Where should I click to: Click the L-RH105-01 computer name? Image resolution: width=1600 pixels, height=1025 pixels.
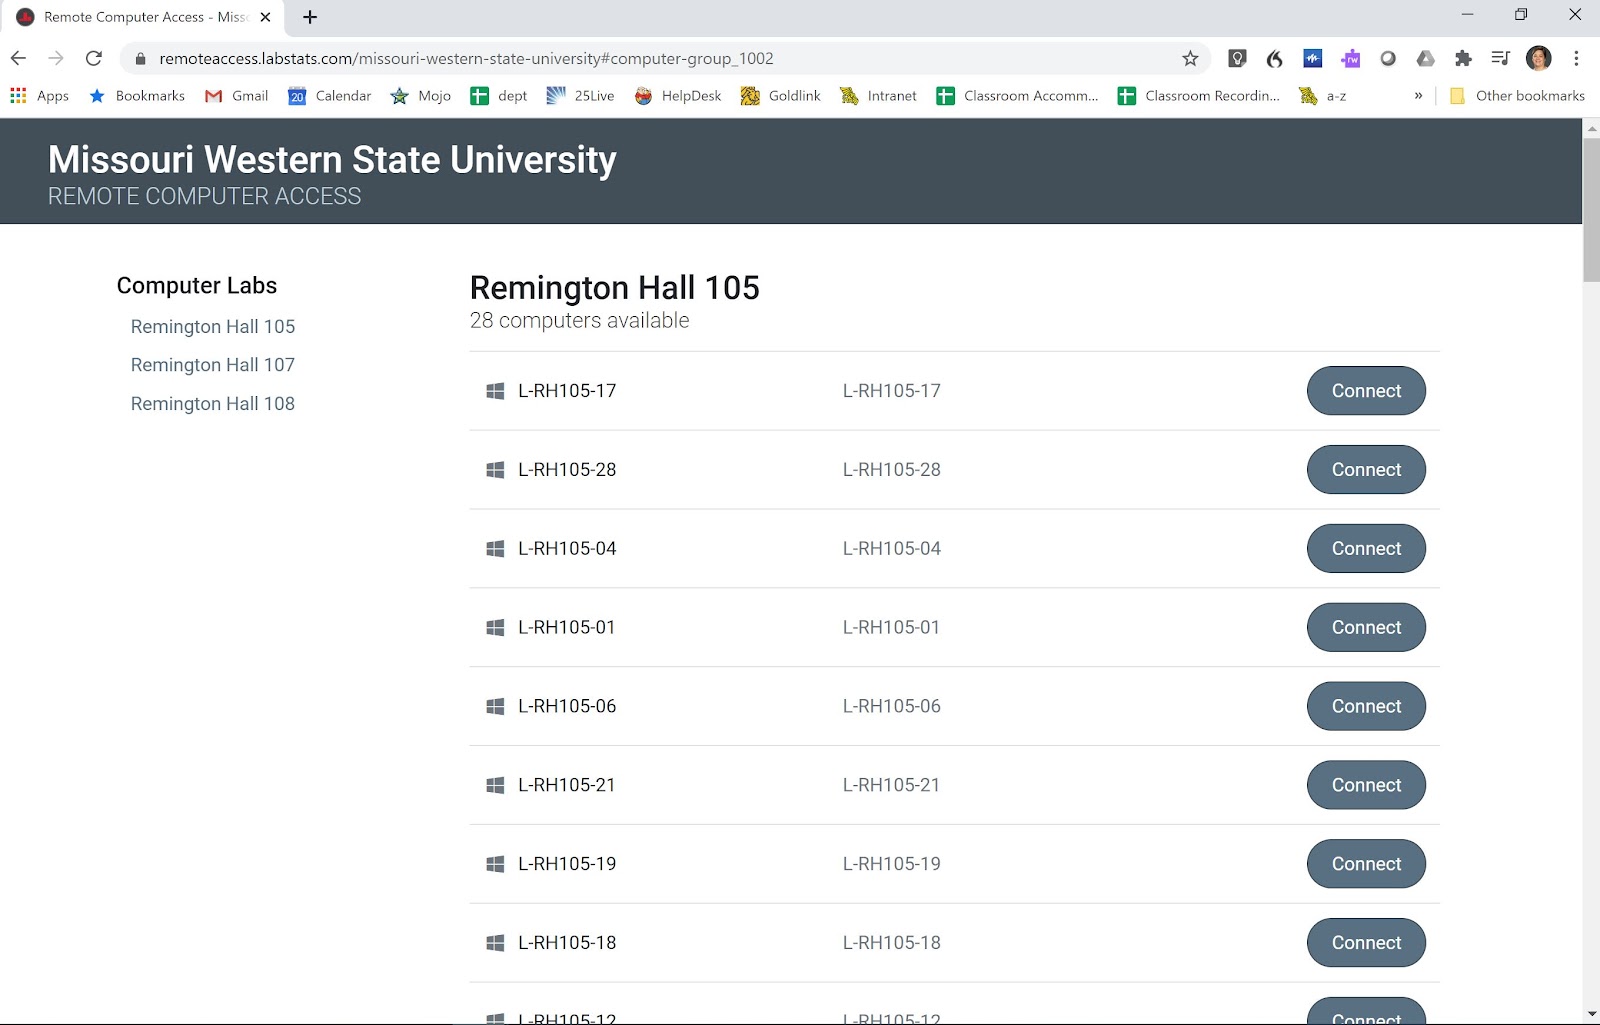pos(567,628)
